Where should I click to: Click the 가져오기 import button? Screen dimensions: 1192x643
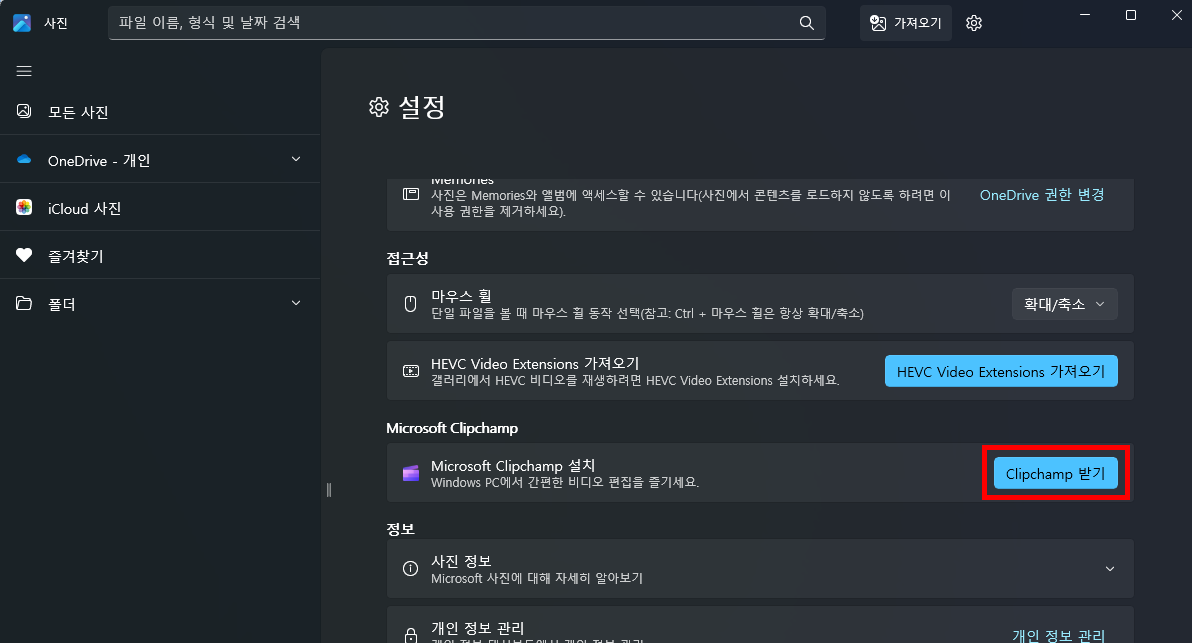(x=906, y=23)
